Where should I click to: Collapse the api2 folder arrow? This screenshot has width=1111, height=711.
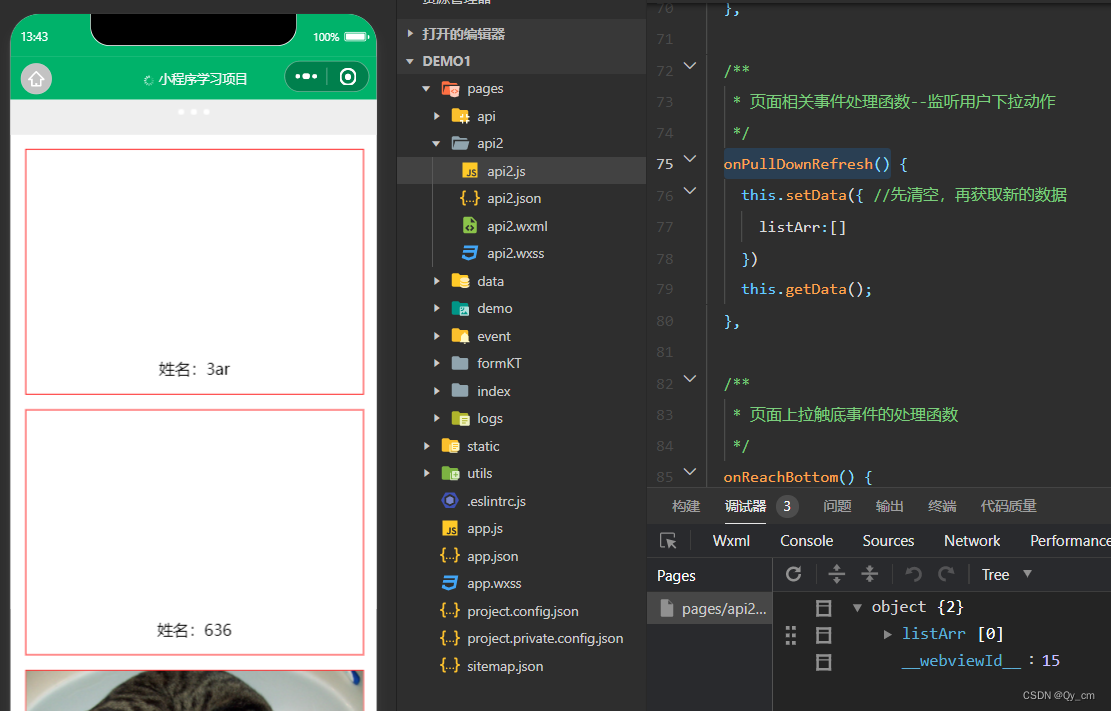(x=436, y=143)
